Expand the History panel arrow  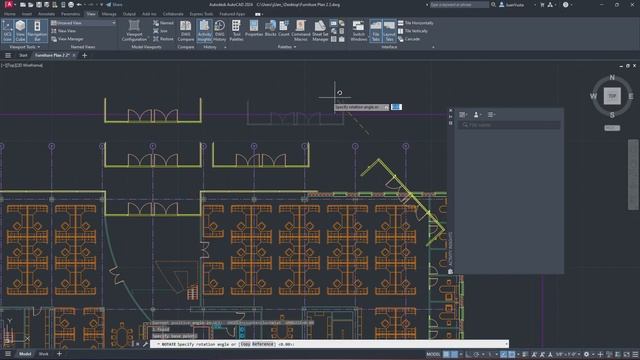225,47
